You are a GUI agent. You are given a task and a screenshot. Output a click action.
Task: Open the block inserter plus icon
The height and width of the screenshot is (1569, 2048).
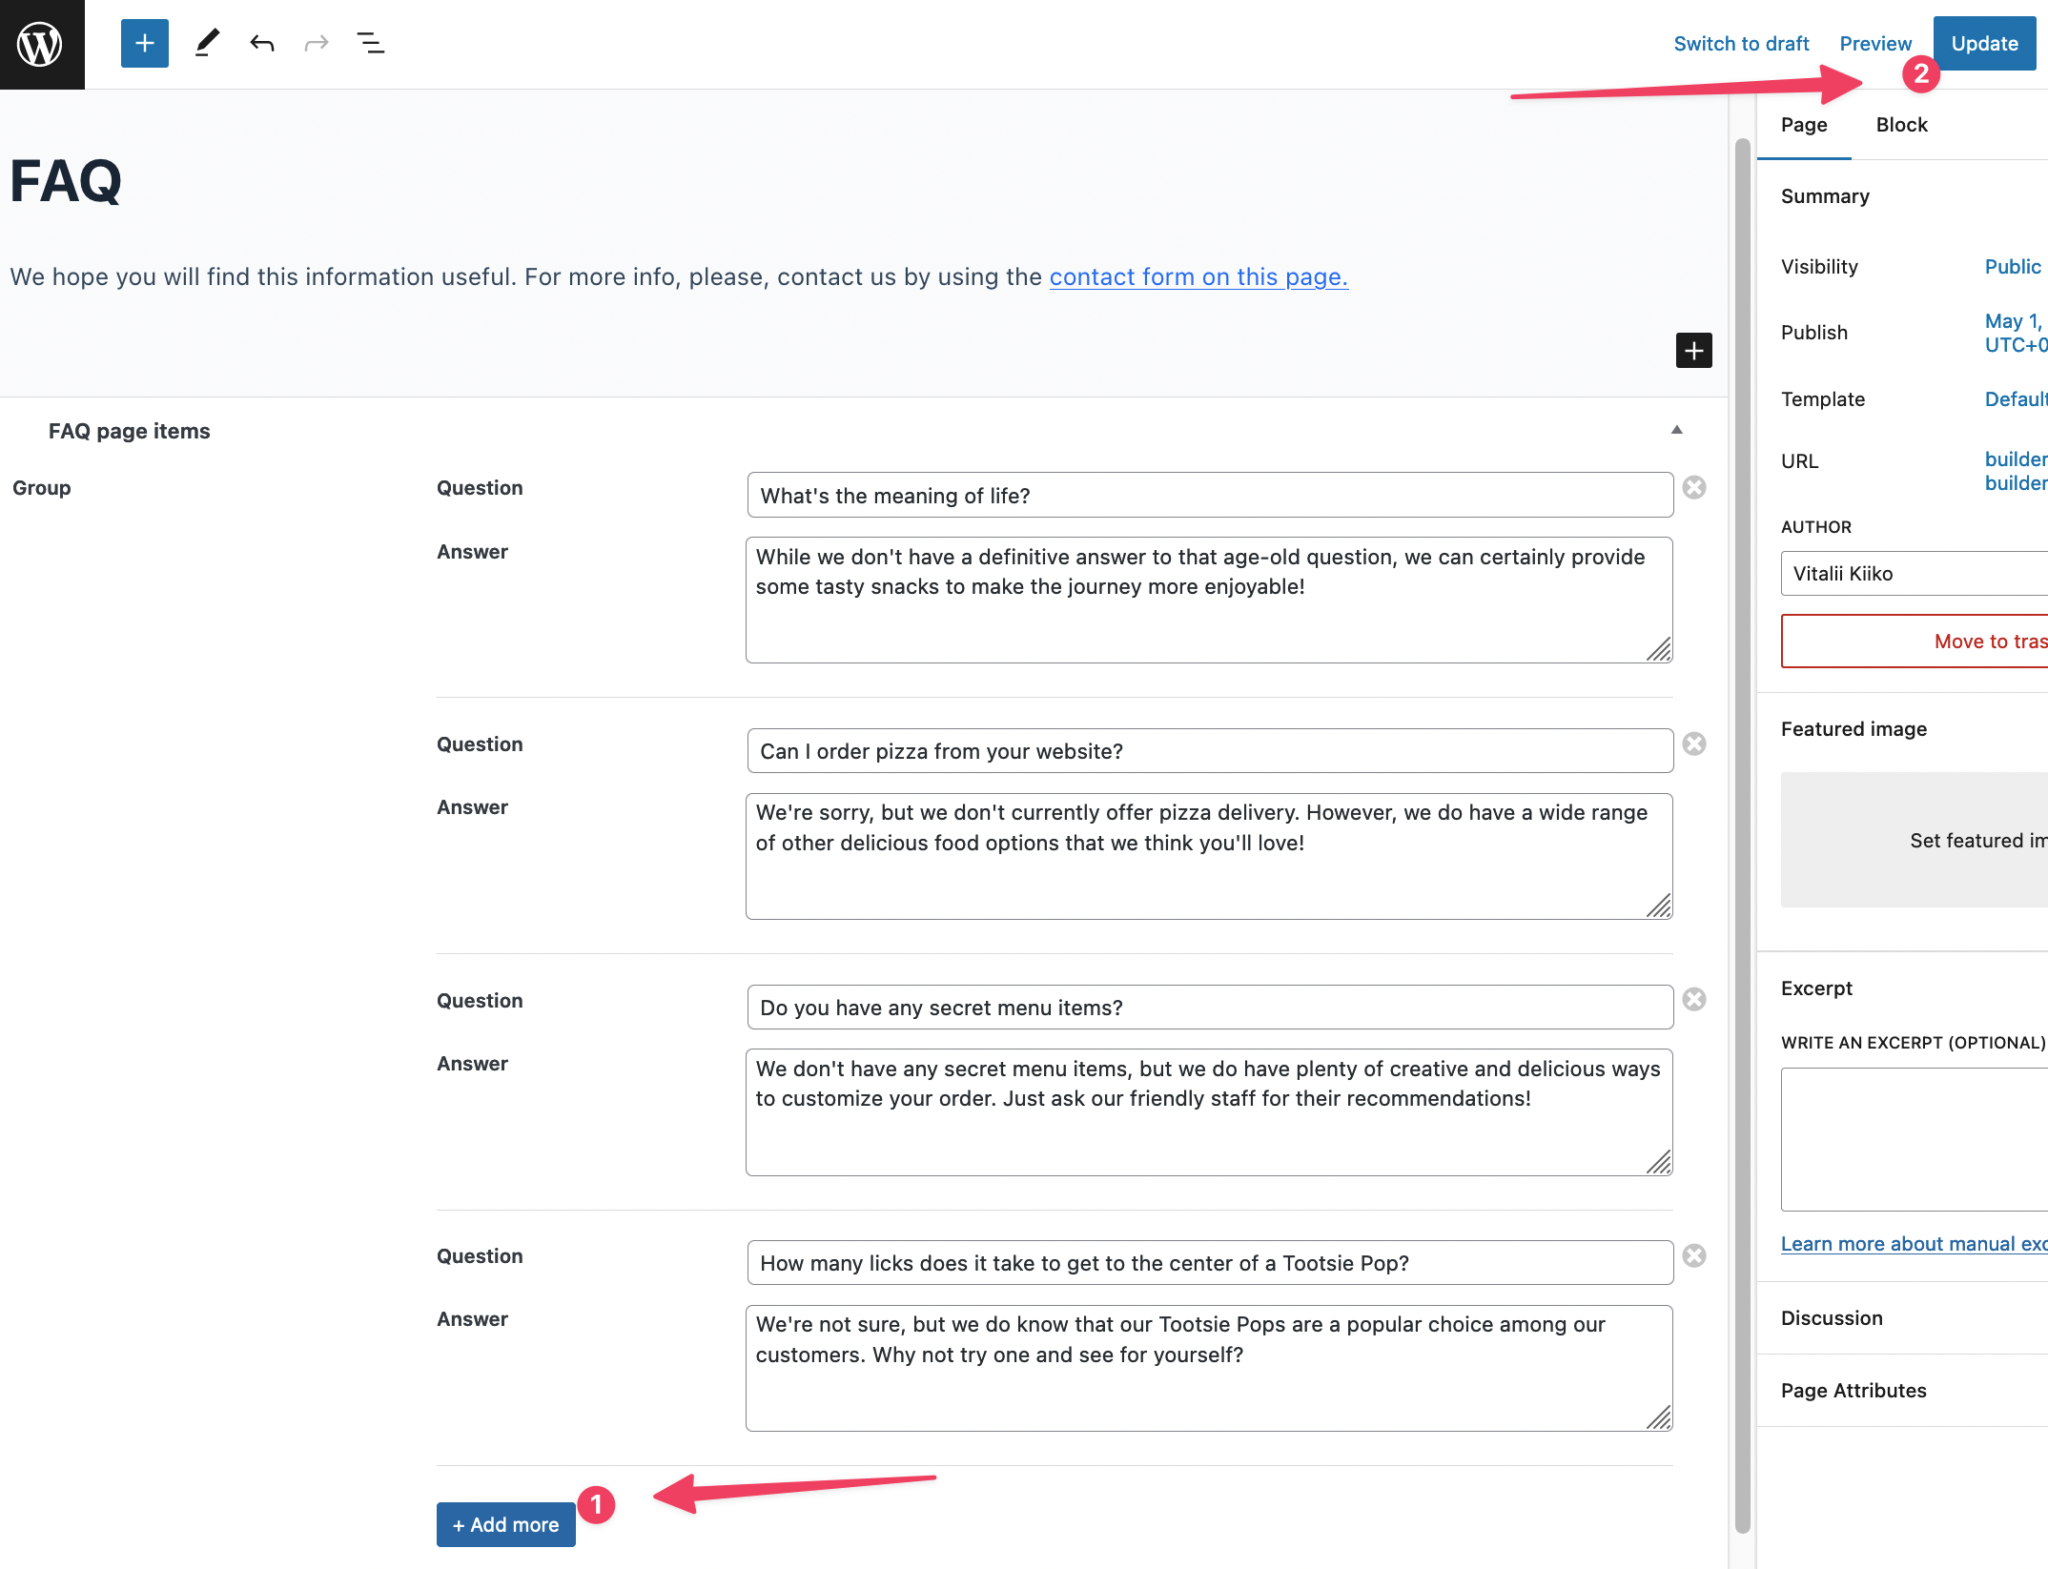tap(143, 43)
